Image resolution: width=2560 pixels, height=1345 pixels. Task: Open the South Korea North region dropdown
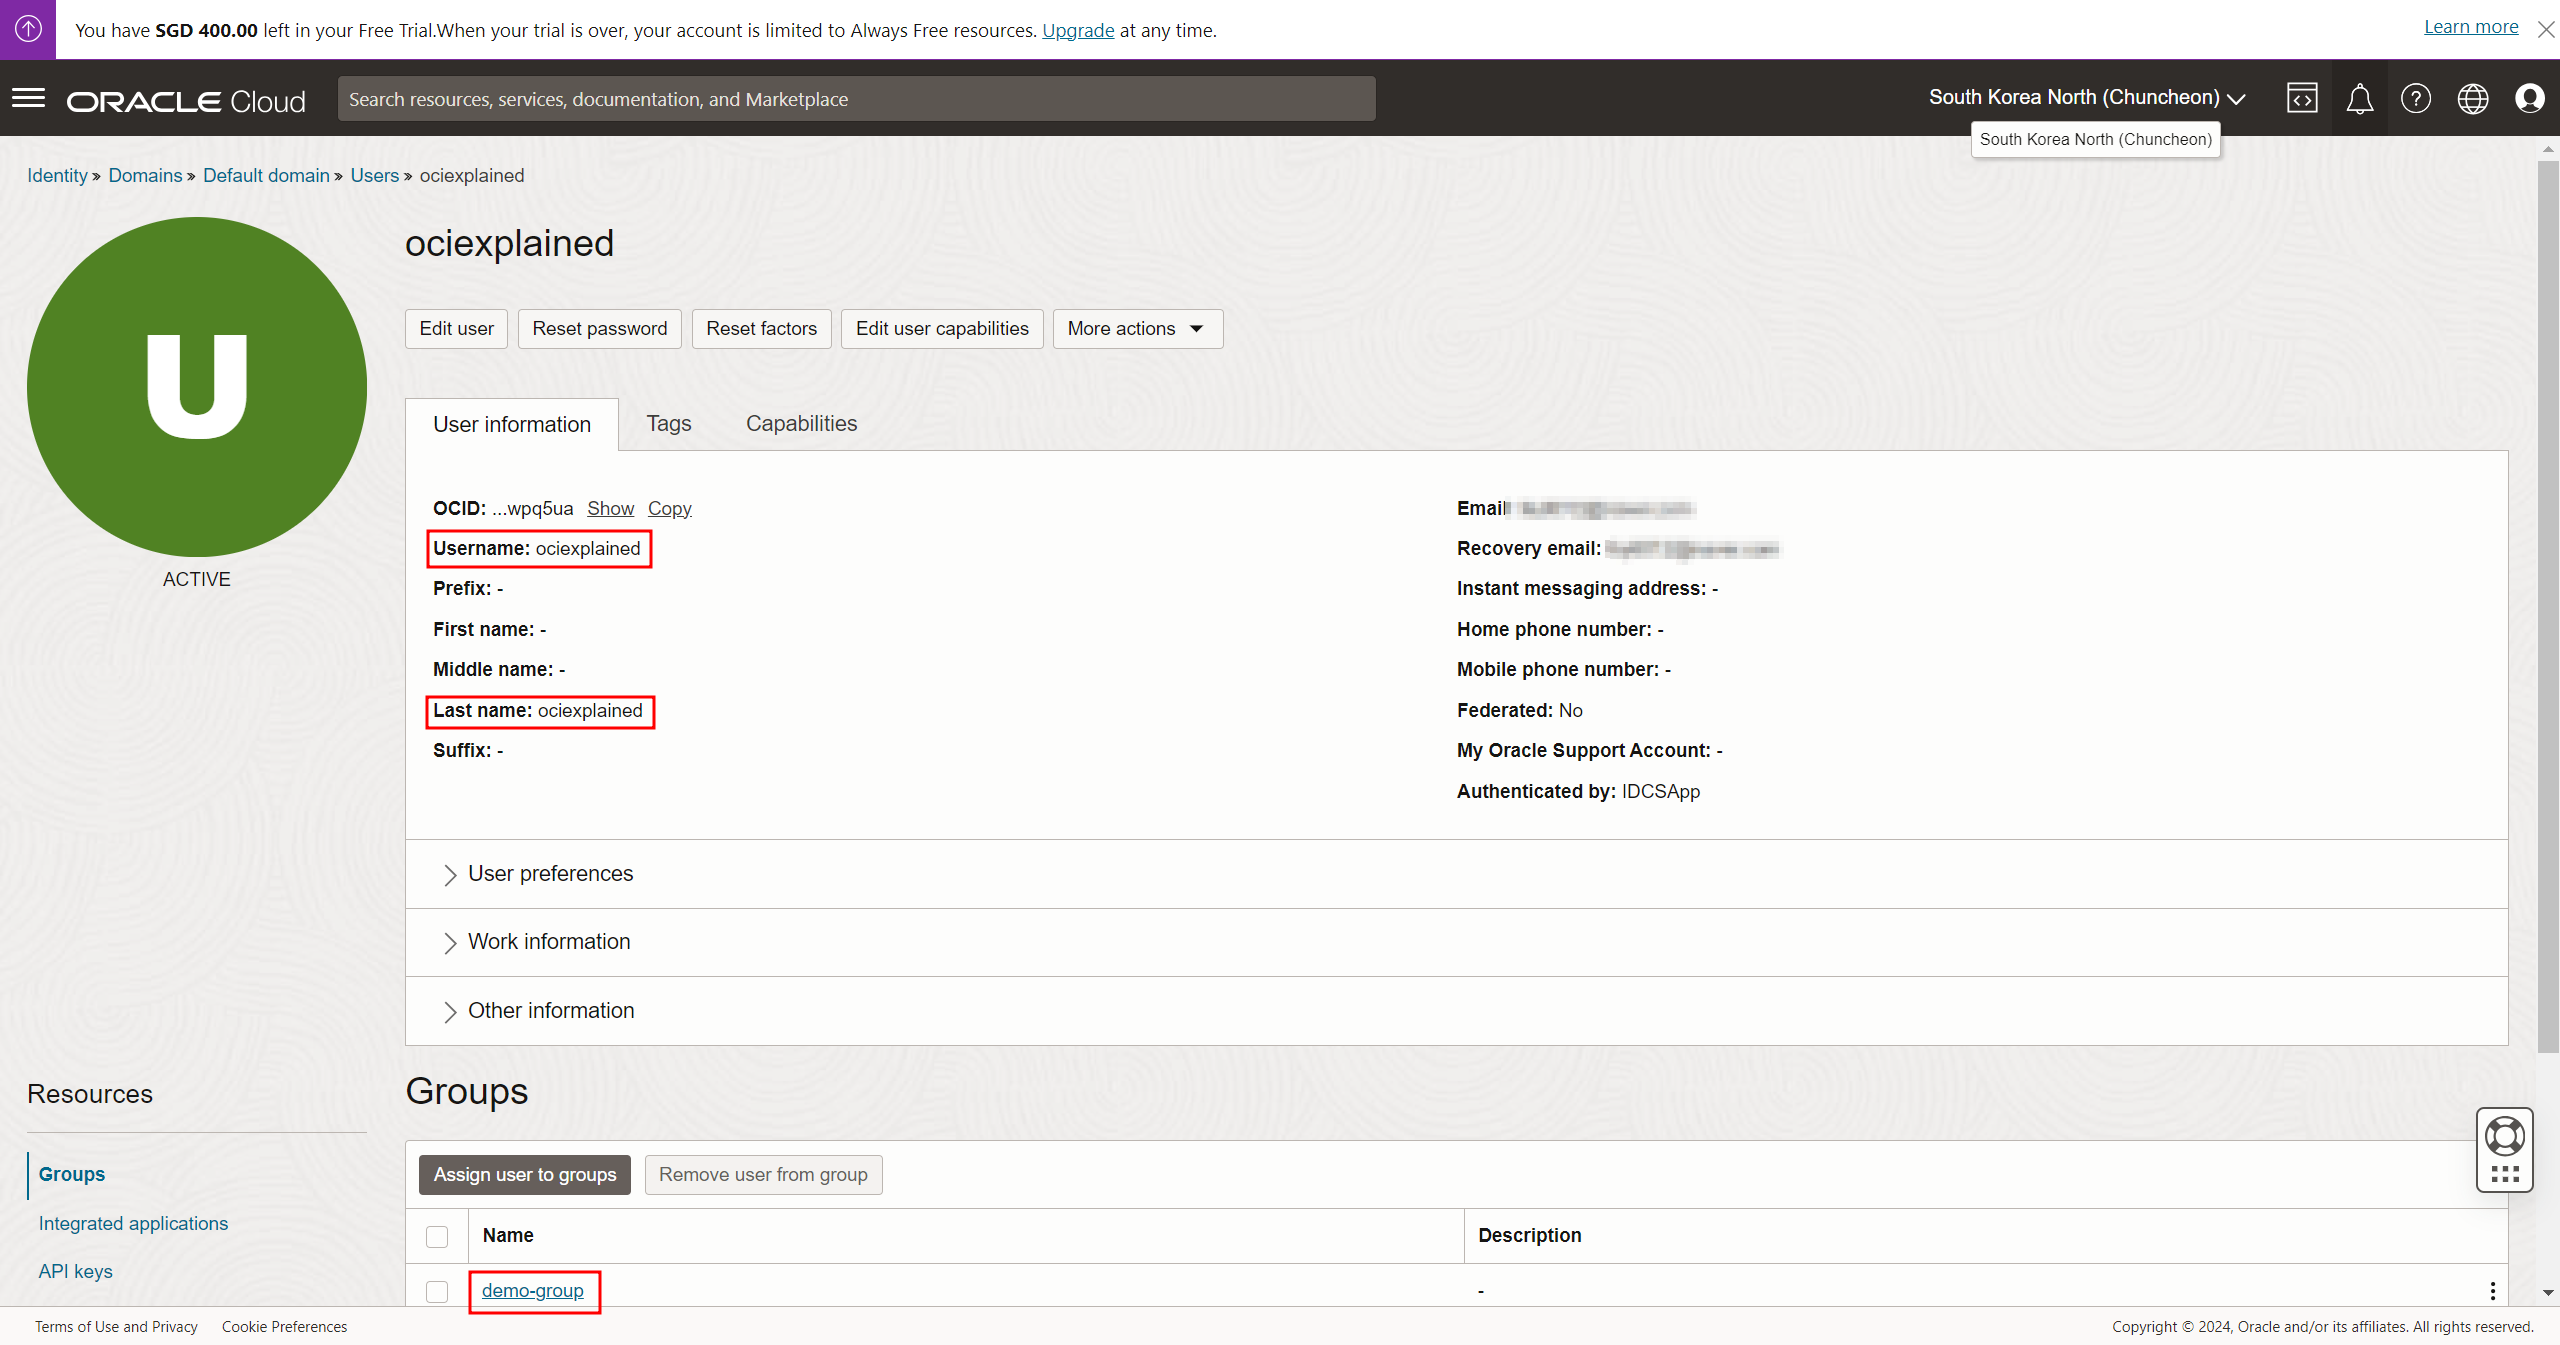tap(2087, 98)
